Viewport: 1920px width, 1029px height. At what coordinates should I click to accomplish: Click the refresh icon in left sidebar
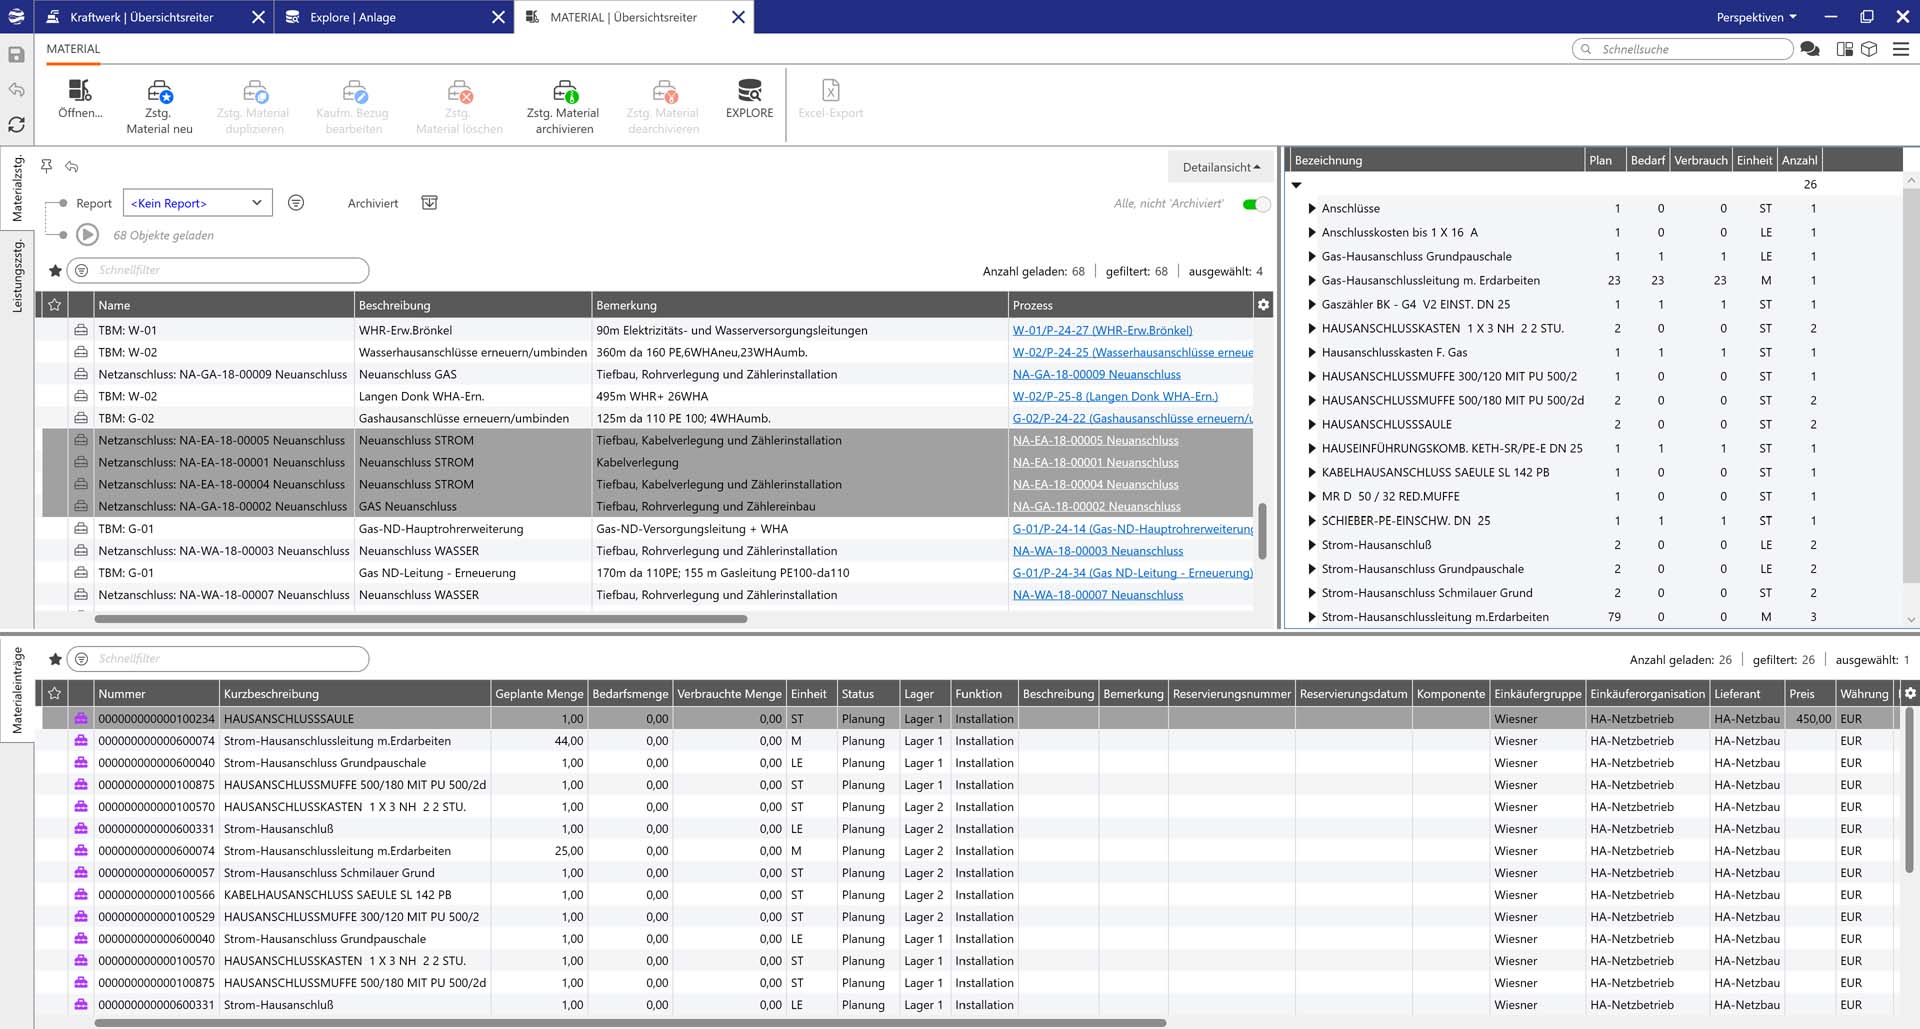pos(17,125)
